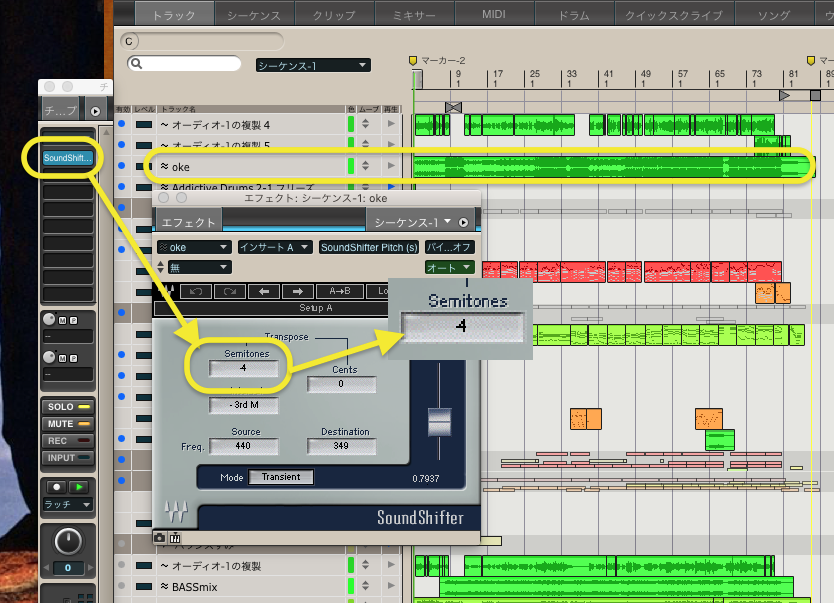
Task: Click the move handle of the oke track
Action: 365,166
